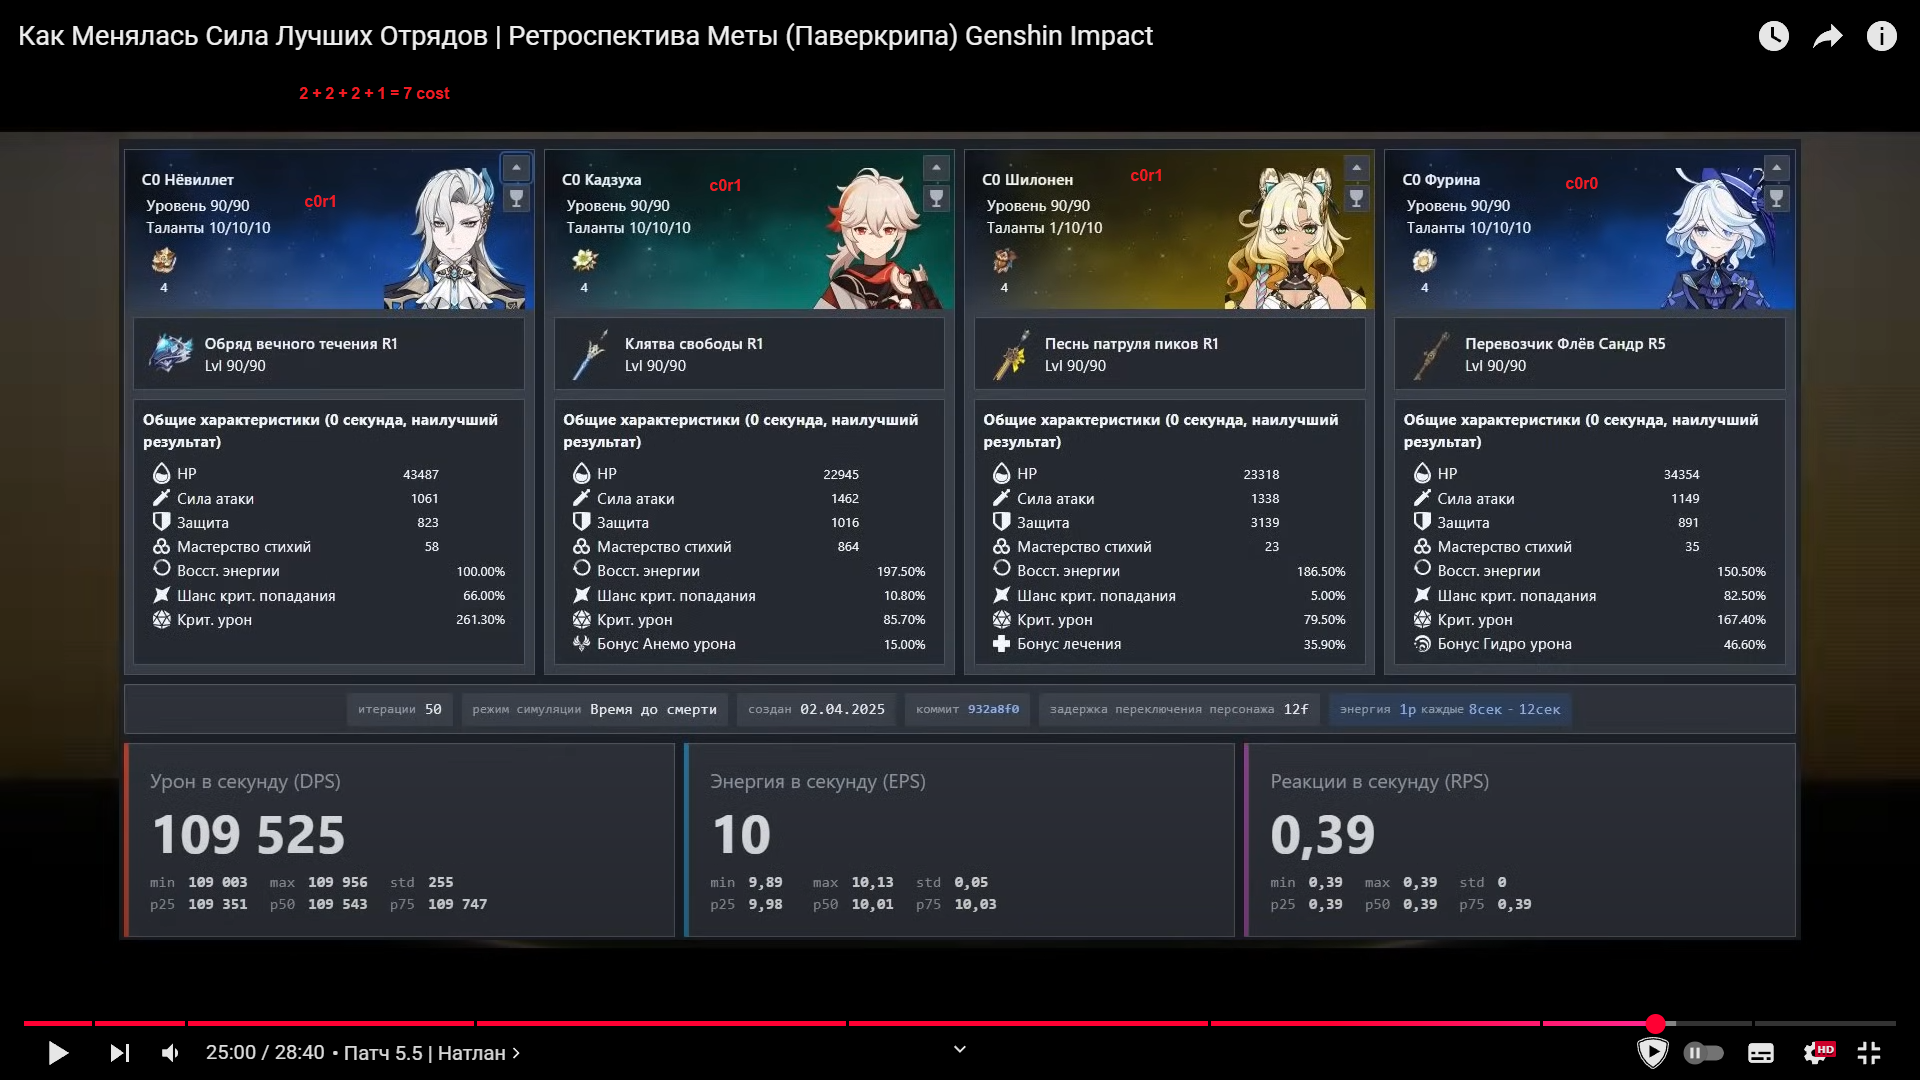Skip to the next video

(x=120, y=1053)
